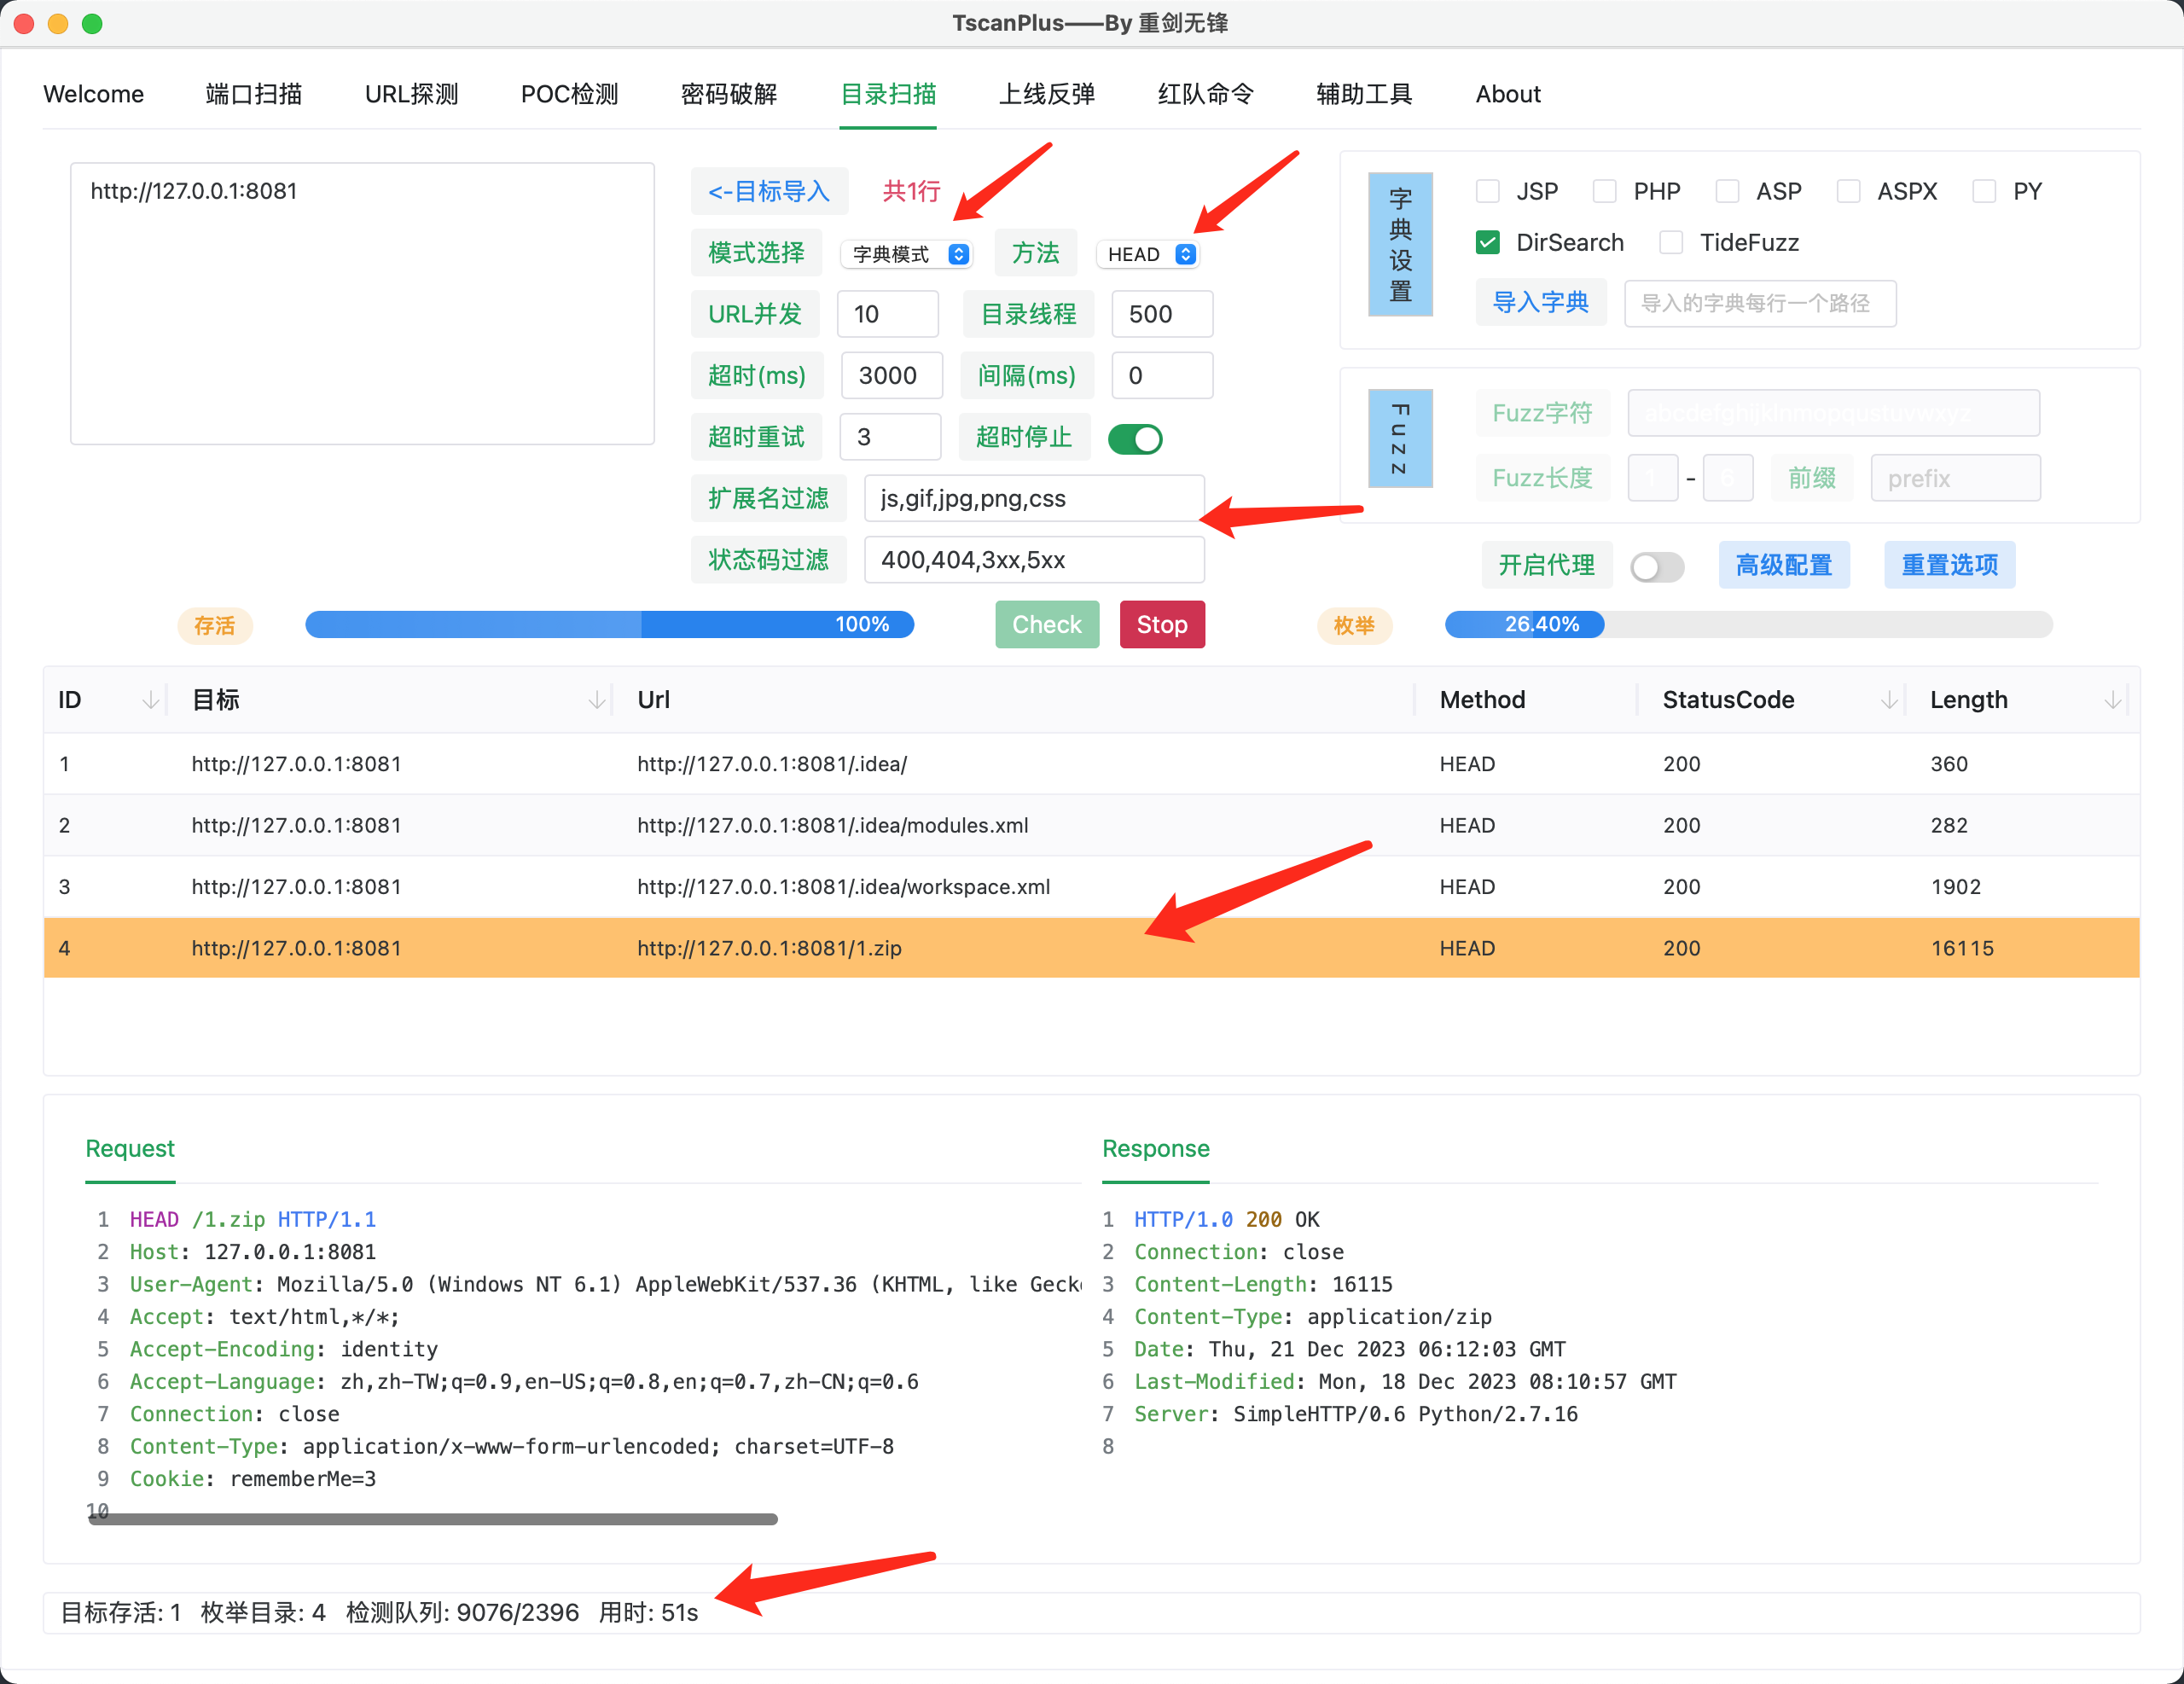This screenshot has height=1684, width=2184.
Task: Click the Length column sort arrow
Action: coord(2112,700)
